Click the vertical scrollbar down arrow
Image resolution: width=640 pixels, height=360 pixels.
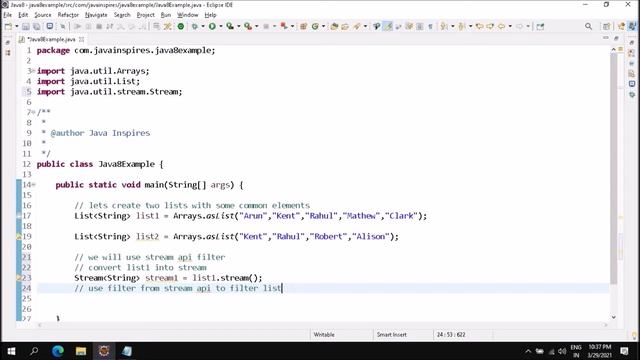click(613, 317)
